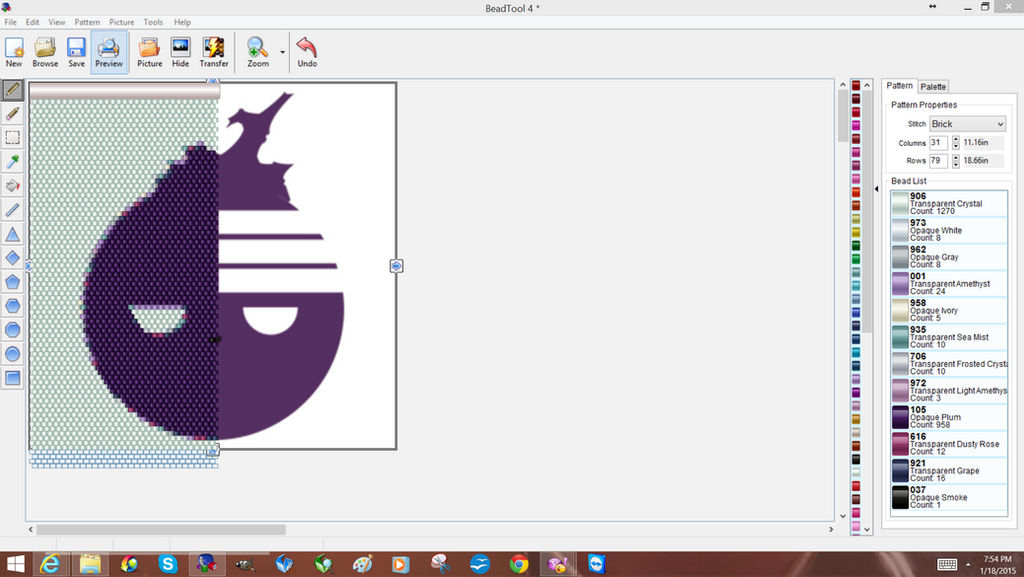
Task: Activate the rectangular selection tool
Action: (x=12, y=138)
